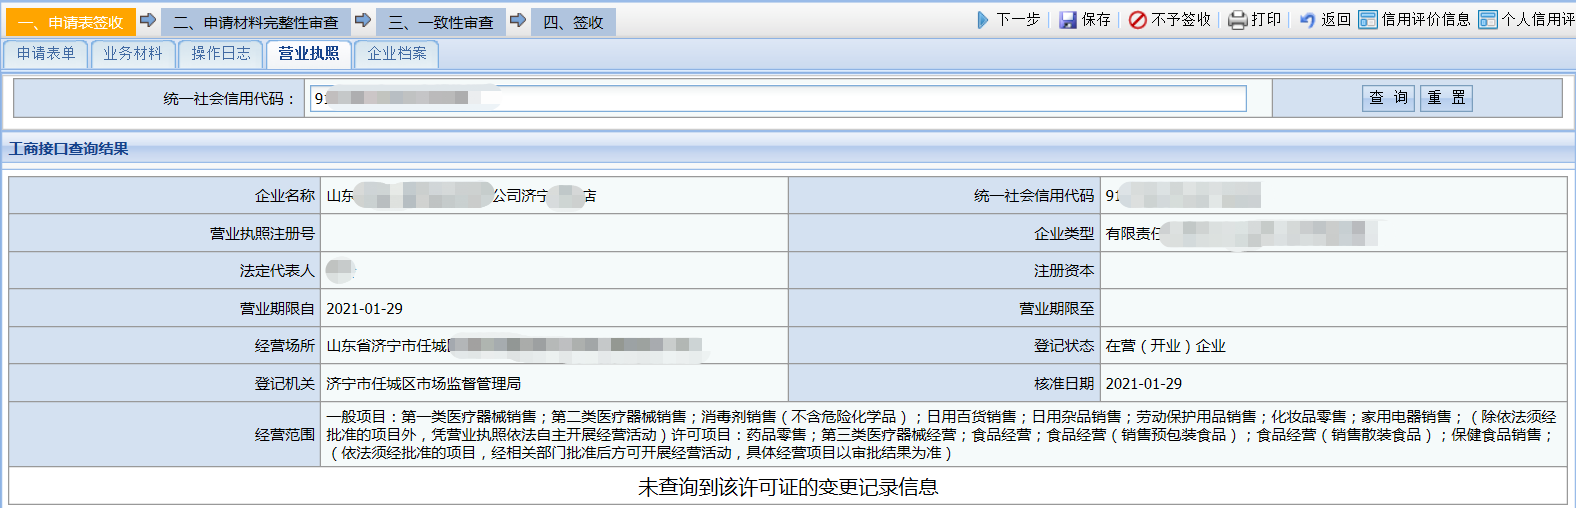The image size is (1576, 508).
Task: Show the 企业档案 tab
Action: coord(397,54)
